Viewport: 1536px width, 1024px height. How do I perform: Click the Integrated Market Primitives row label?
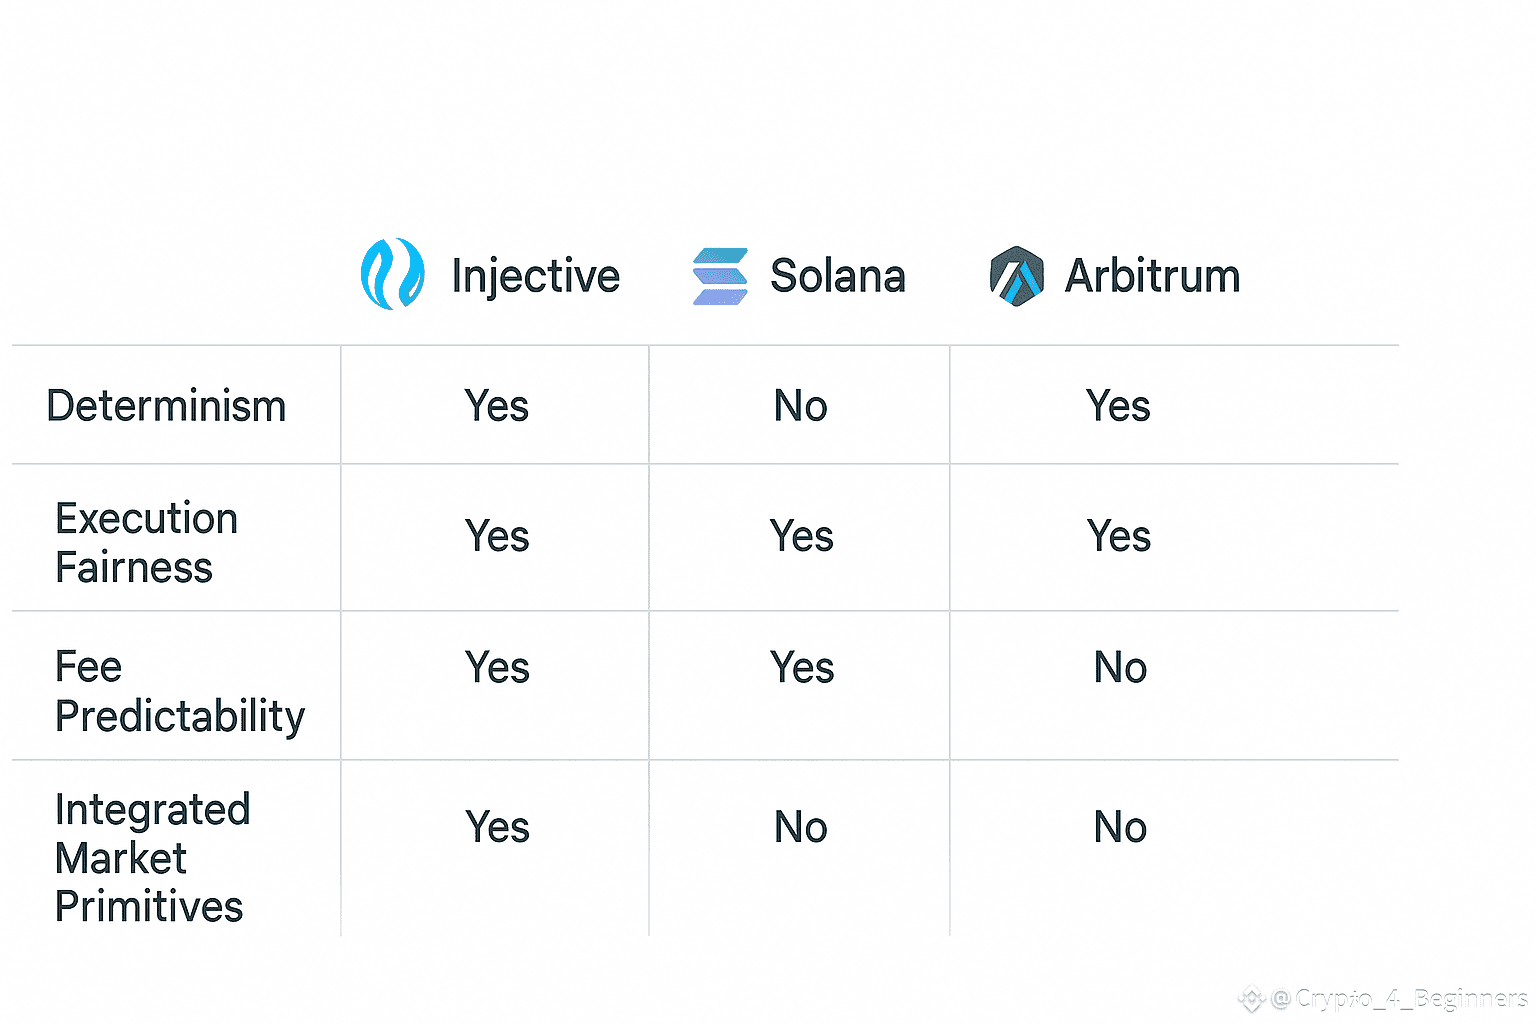tap(152, 858)
